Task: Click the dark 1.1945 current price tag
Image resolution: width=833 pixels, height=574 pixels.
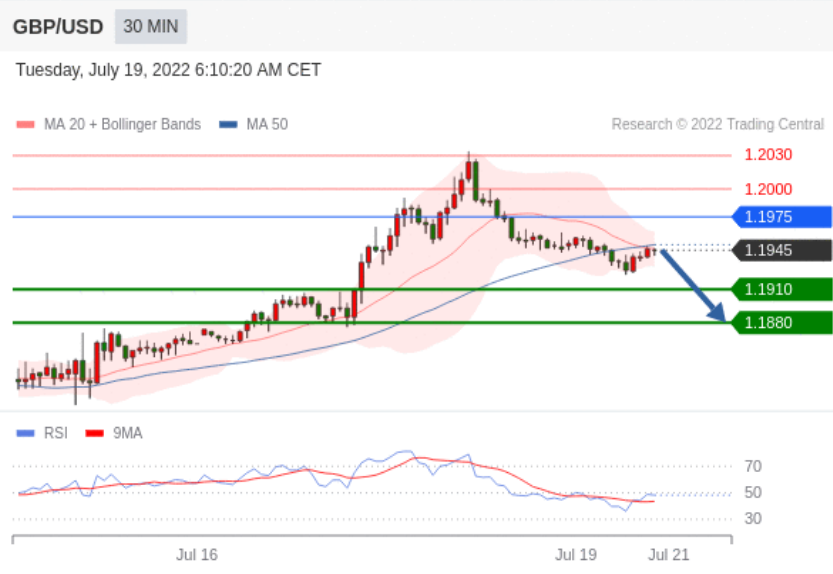Action: click(x=782, y=250)
